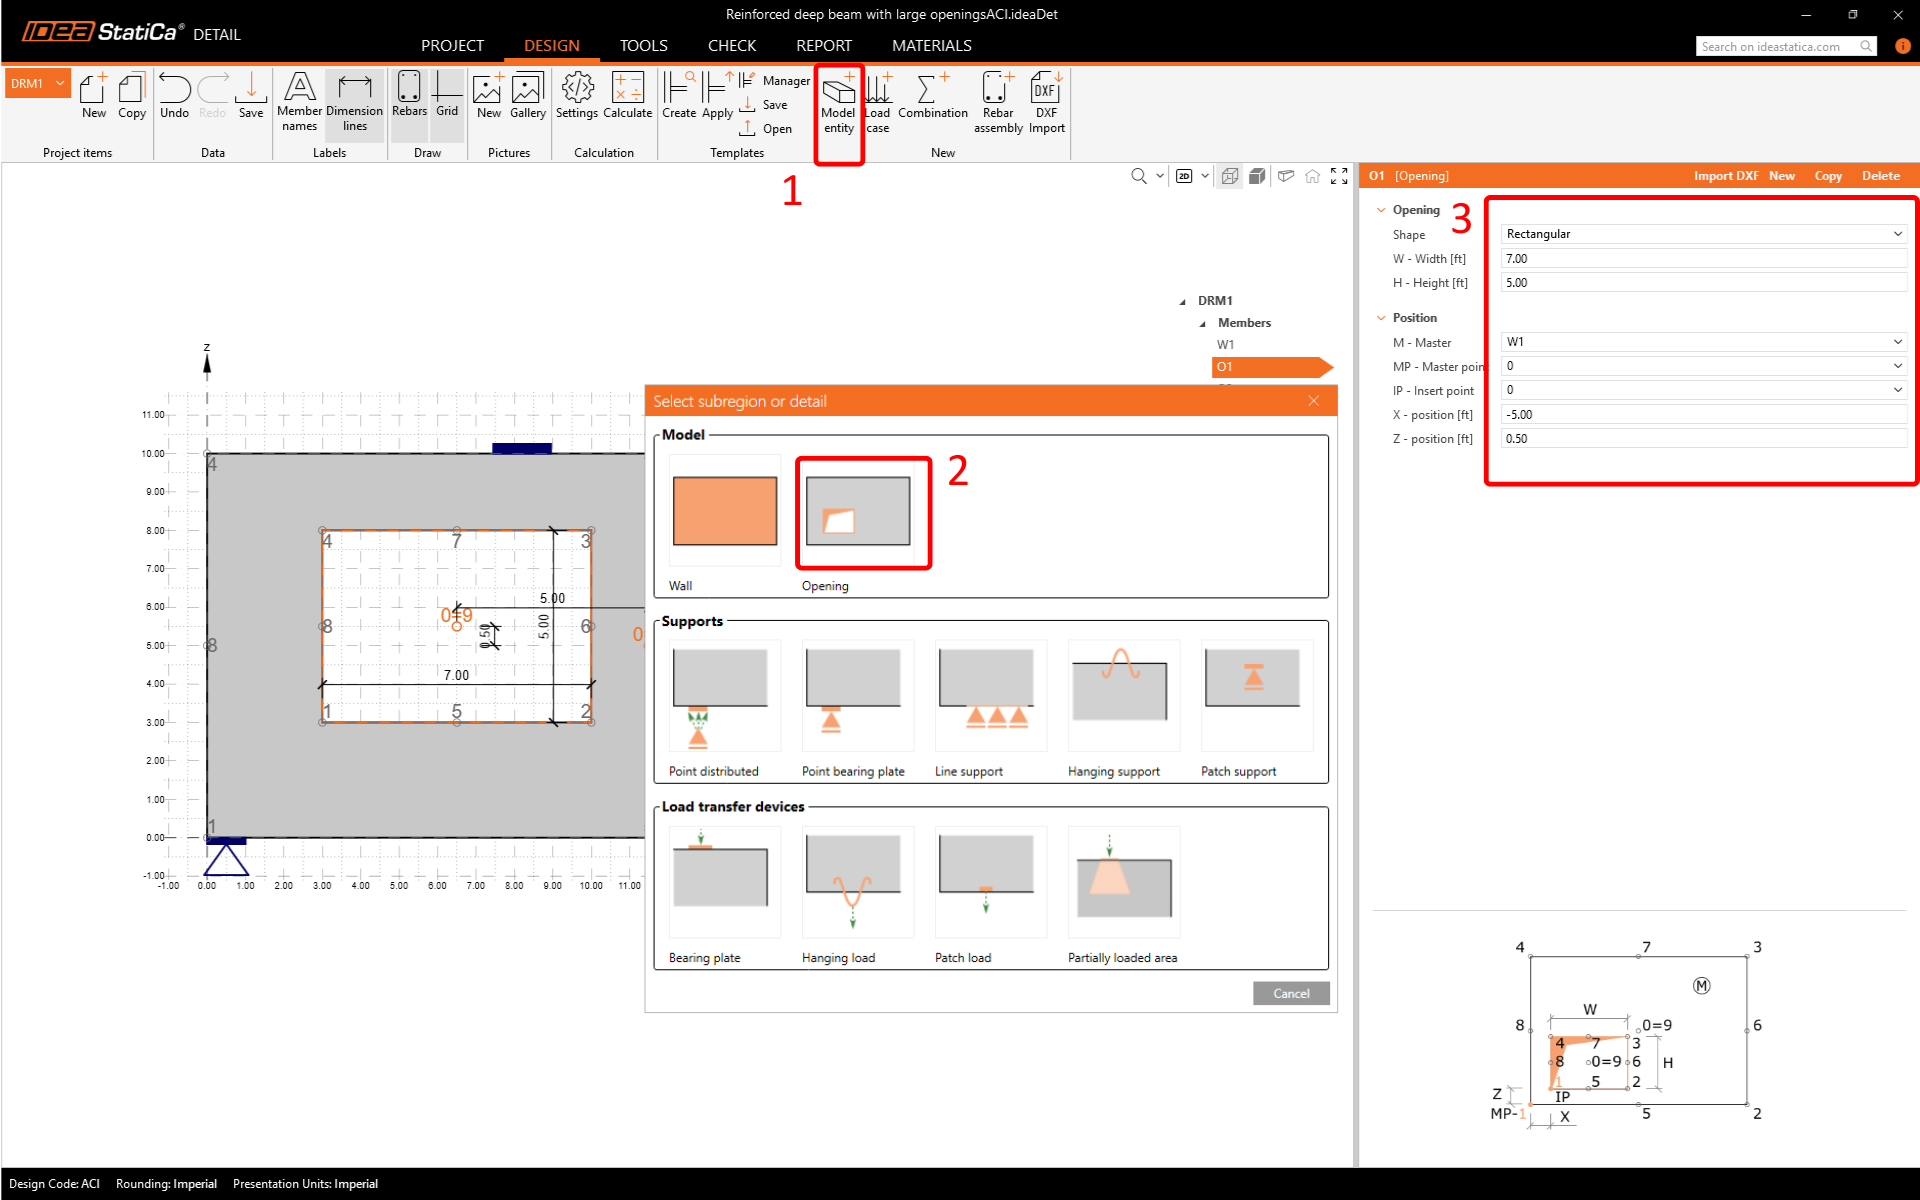Click the Model entity icon
1920x1200 pixels.
point(838,101)
